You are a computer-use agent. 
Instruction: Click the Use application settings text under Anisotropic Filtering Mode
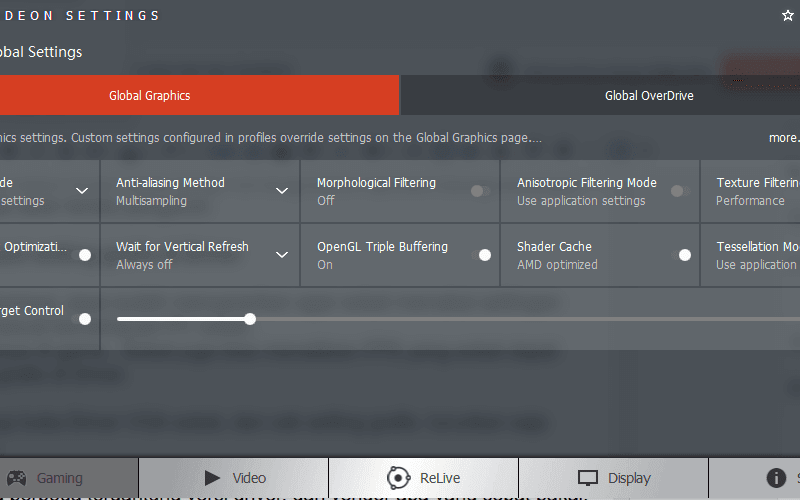click(x=581, y=201)
